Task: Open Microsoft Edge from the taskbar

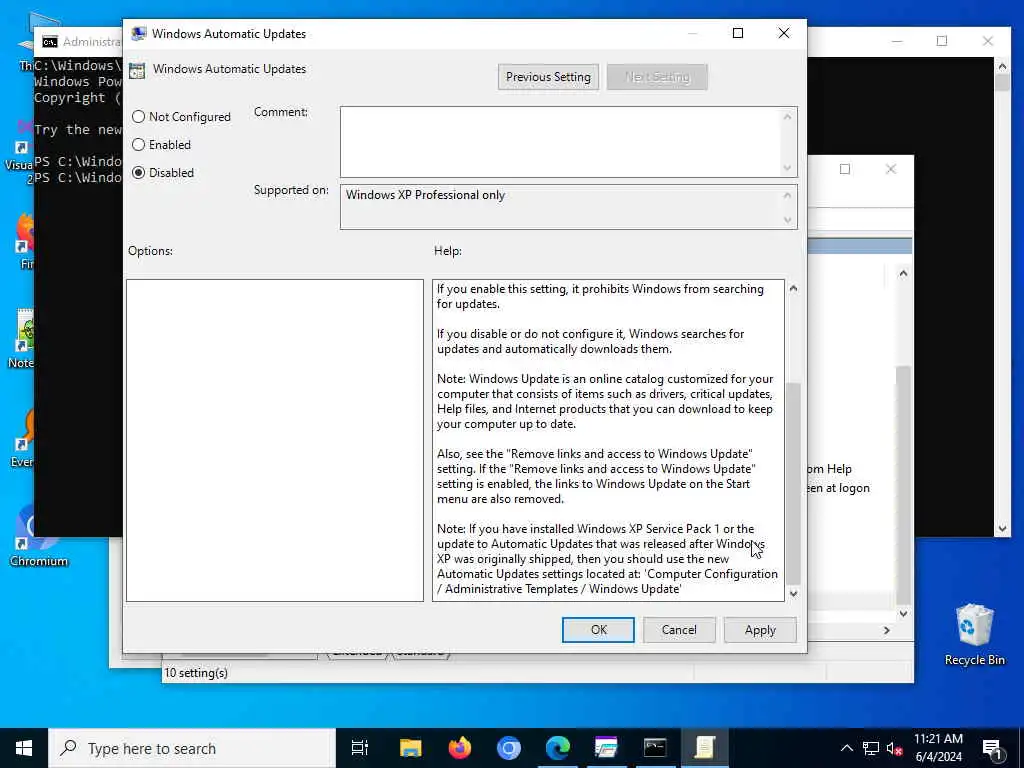Action: coord(558,748)
